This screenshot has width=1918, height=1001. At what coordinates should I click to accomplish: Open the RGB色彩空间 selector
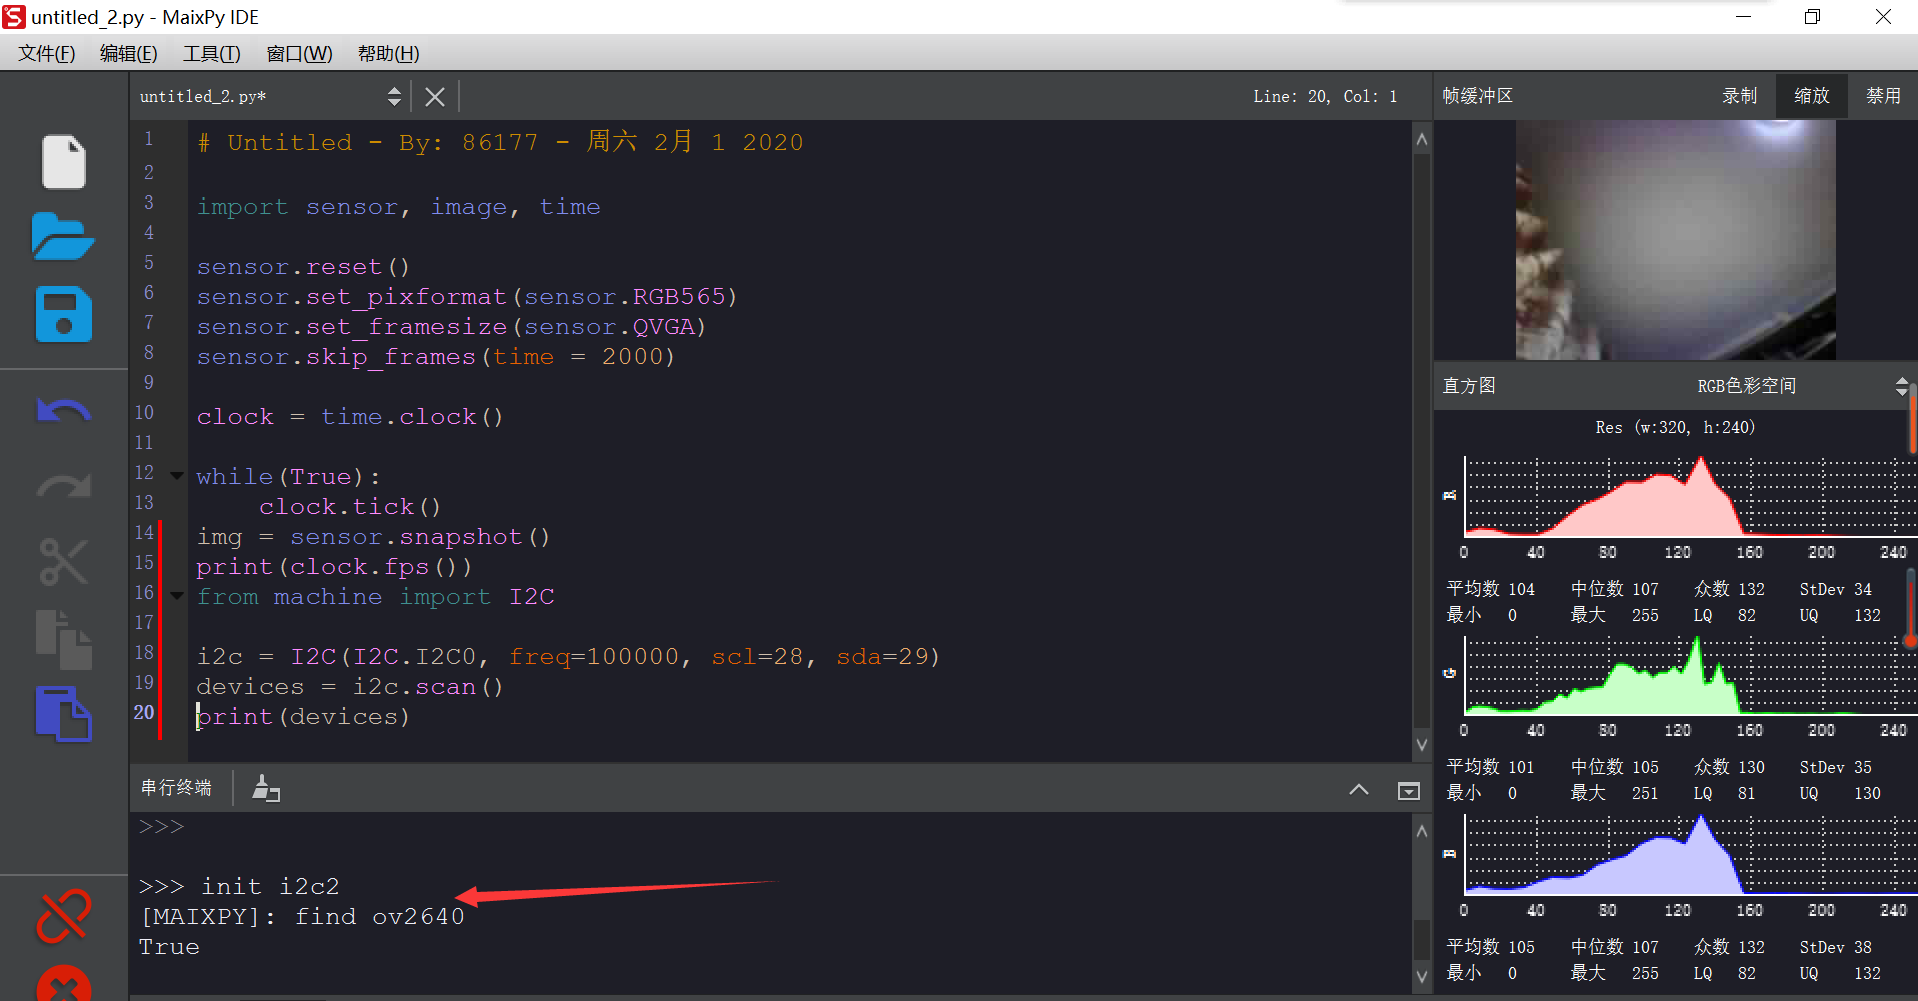[x=1747, y=385]
